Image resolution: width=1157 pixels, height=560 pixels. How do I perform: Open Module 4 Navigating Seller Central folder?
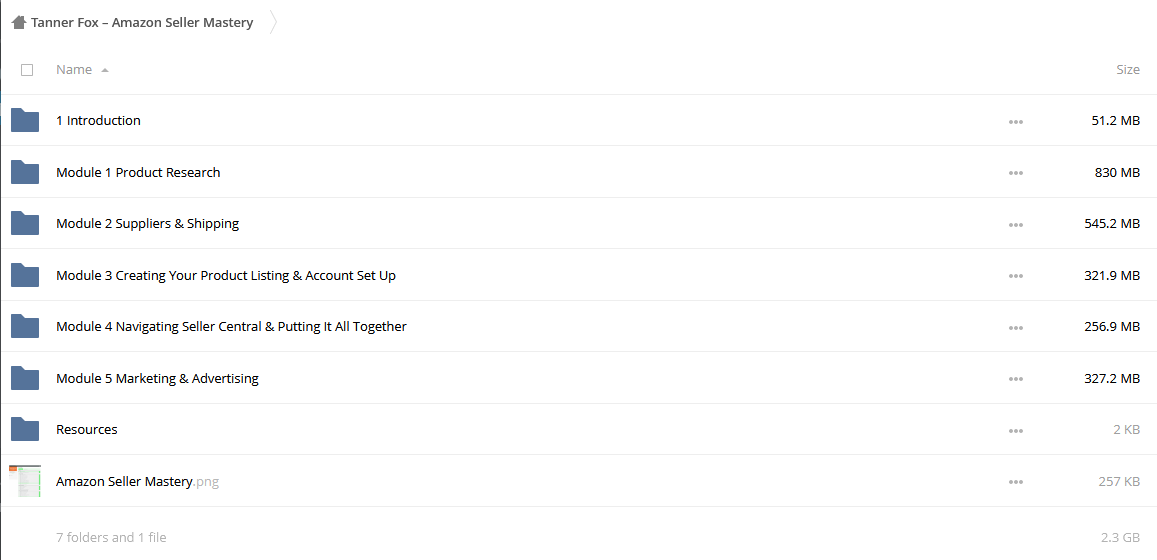click(x=231, y=326)
